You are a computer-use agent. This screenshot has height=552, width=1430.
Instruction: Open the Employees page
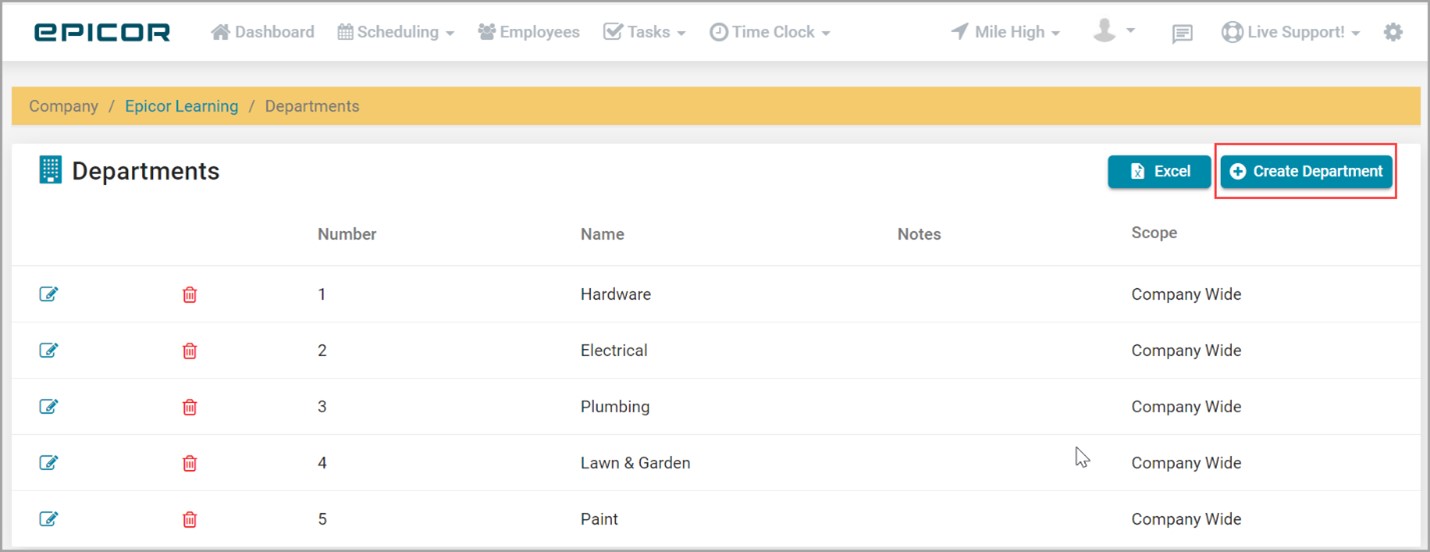529,32
